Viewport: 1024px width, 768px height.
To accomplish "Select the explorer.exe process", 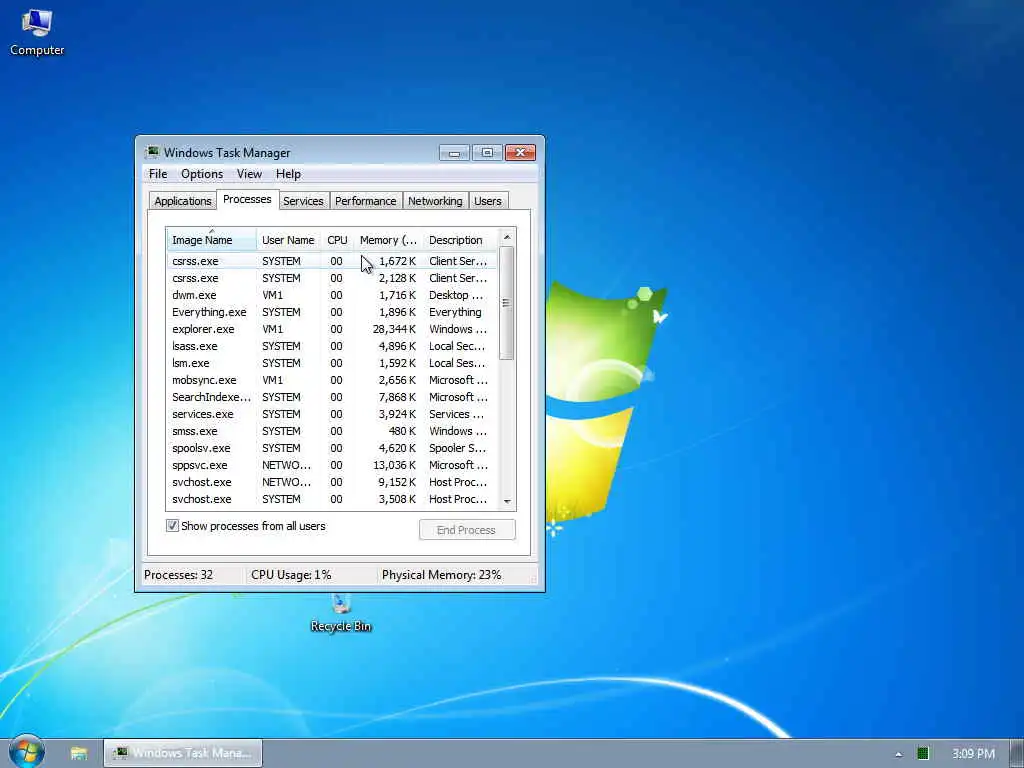I will [x=332, y=328].
